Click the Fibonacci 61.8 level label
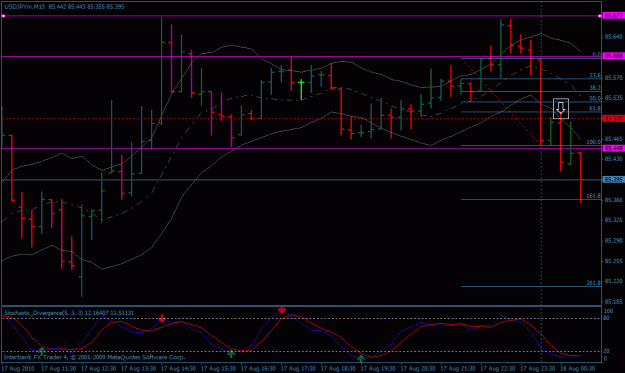 click(x=595, y=108)
